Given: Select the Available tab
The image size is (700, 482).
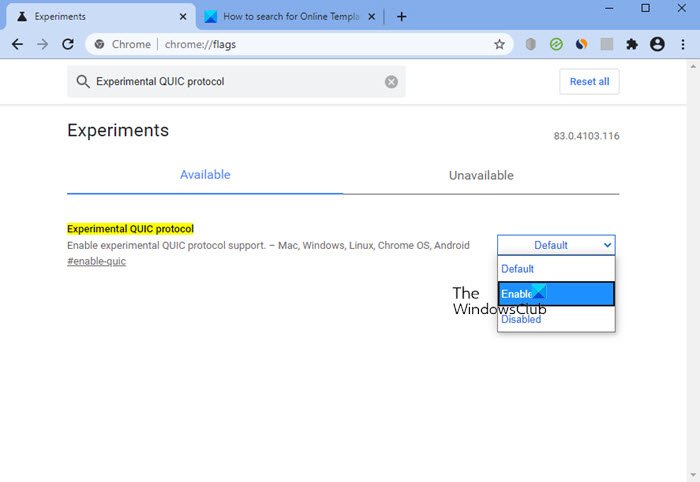Looking at the screenshot, I should [x=205, y=175].
